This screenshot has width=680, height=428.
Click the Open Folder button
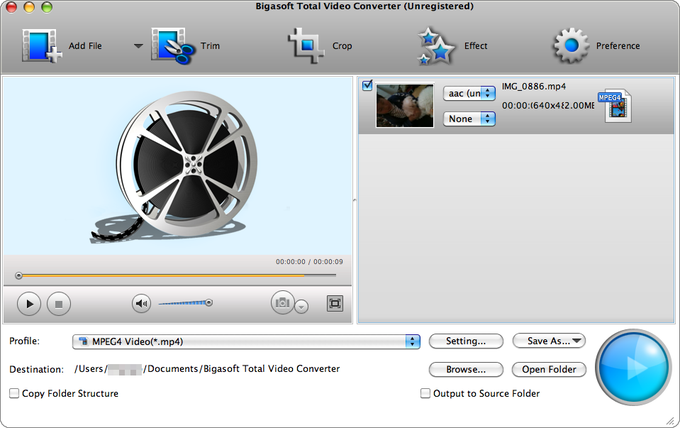click(549, 369)
